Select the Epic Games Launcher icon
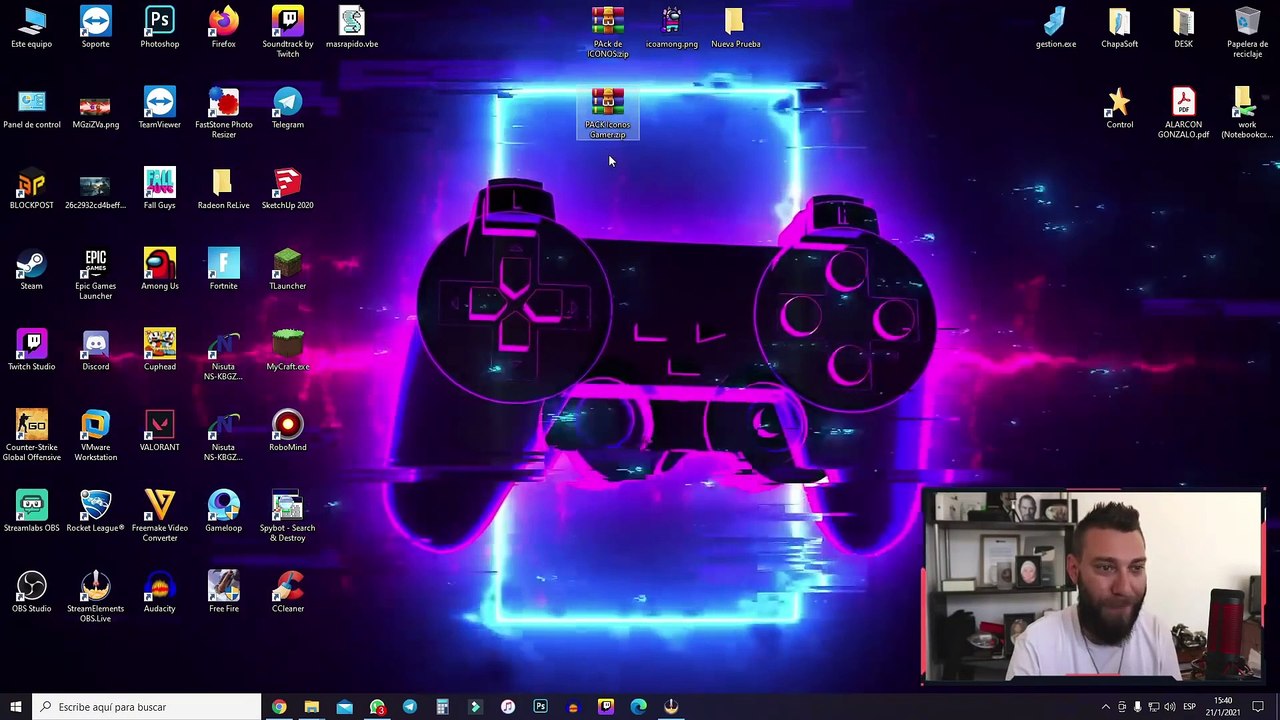 (x=96, y=274)
